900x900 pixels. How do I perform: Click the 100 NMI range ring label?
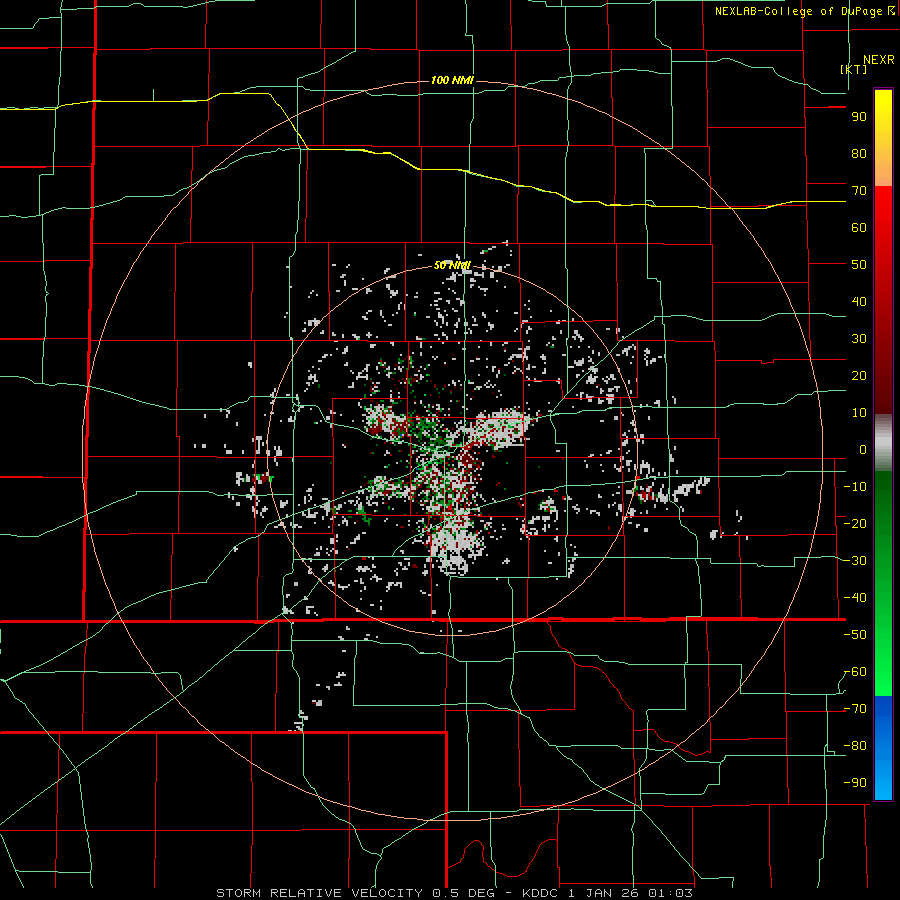452,80
